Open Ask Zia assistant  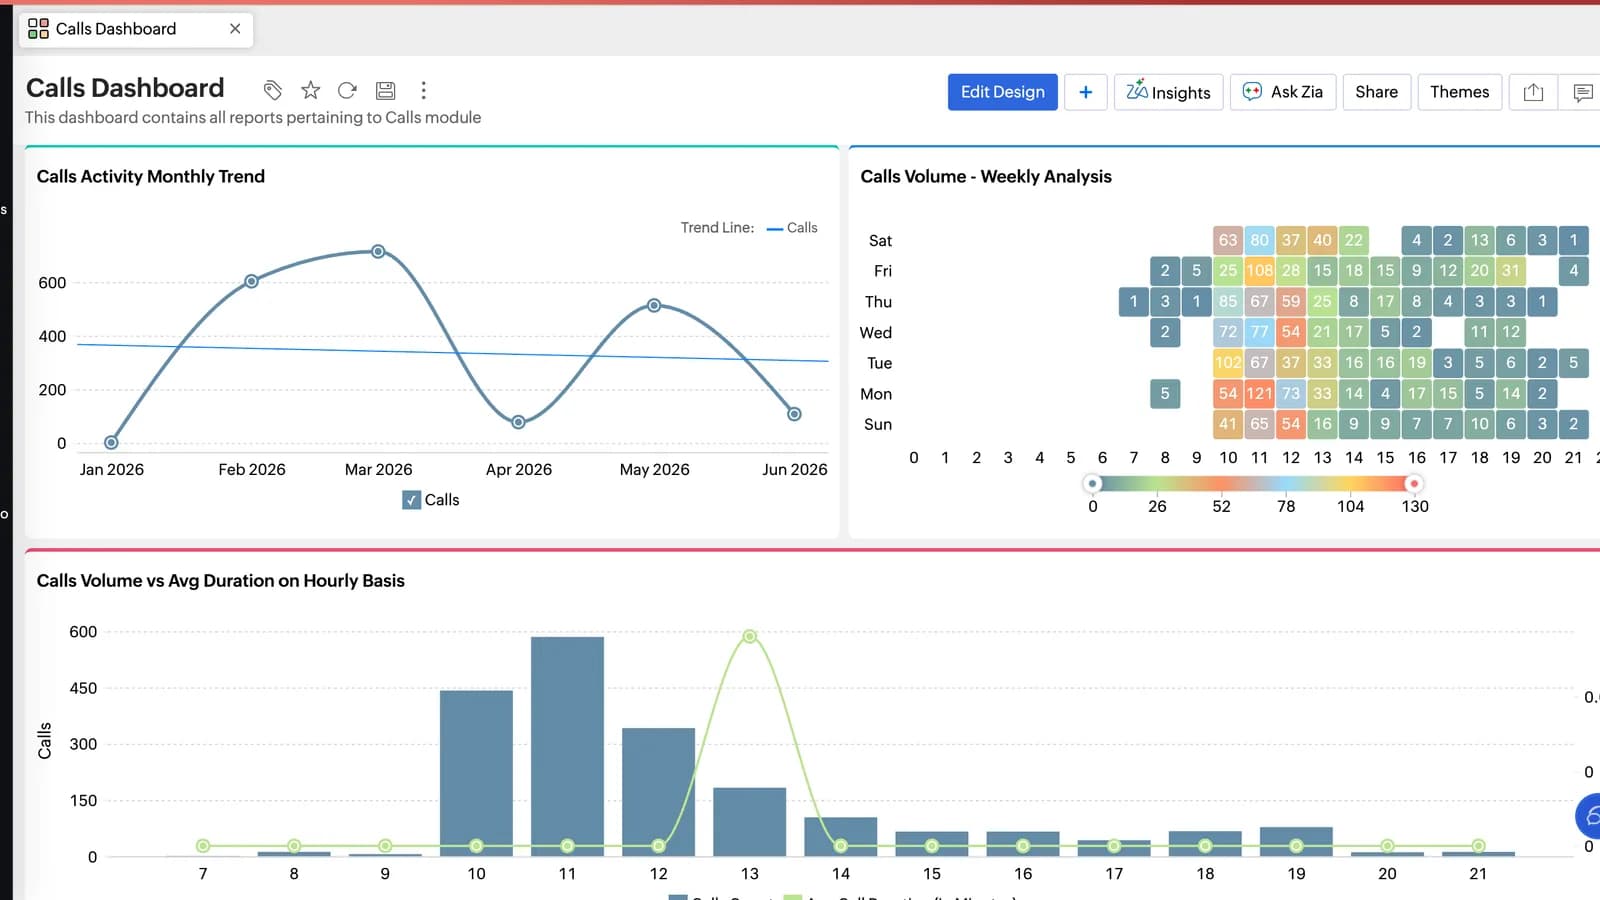(x=1283, y=92)
